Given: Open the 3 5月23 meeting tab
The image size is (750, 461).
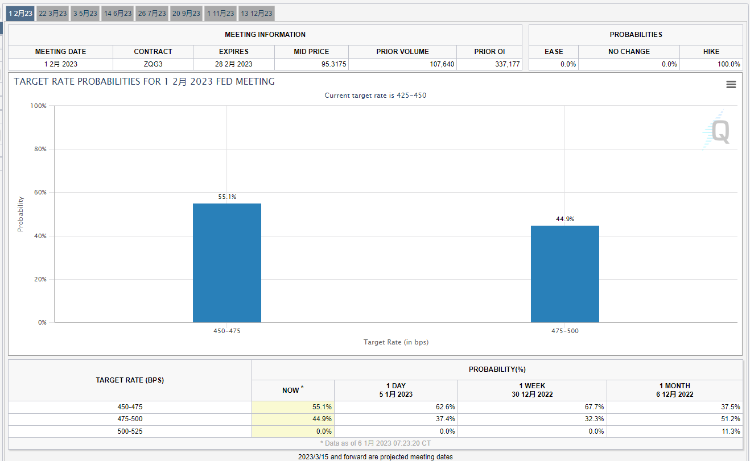Looking at the screenshot, I should pyautogui.click(x=85, y=13).
